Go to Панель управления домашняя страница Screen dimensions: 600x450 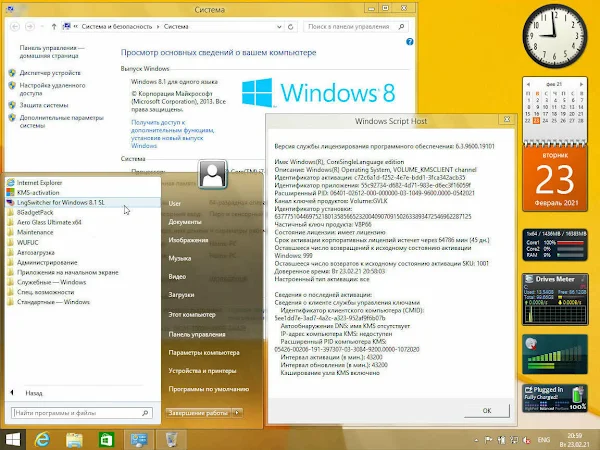[52, 52]
